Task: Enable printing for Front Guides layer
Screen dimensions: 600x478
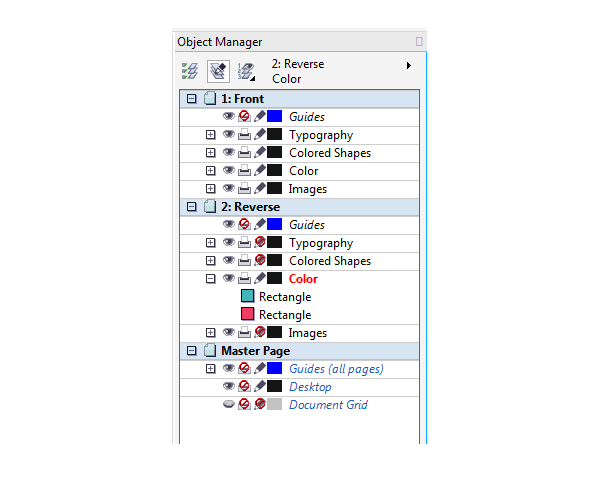Action: point(244,116)
